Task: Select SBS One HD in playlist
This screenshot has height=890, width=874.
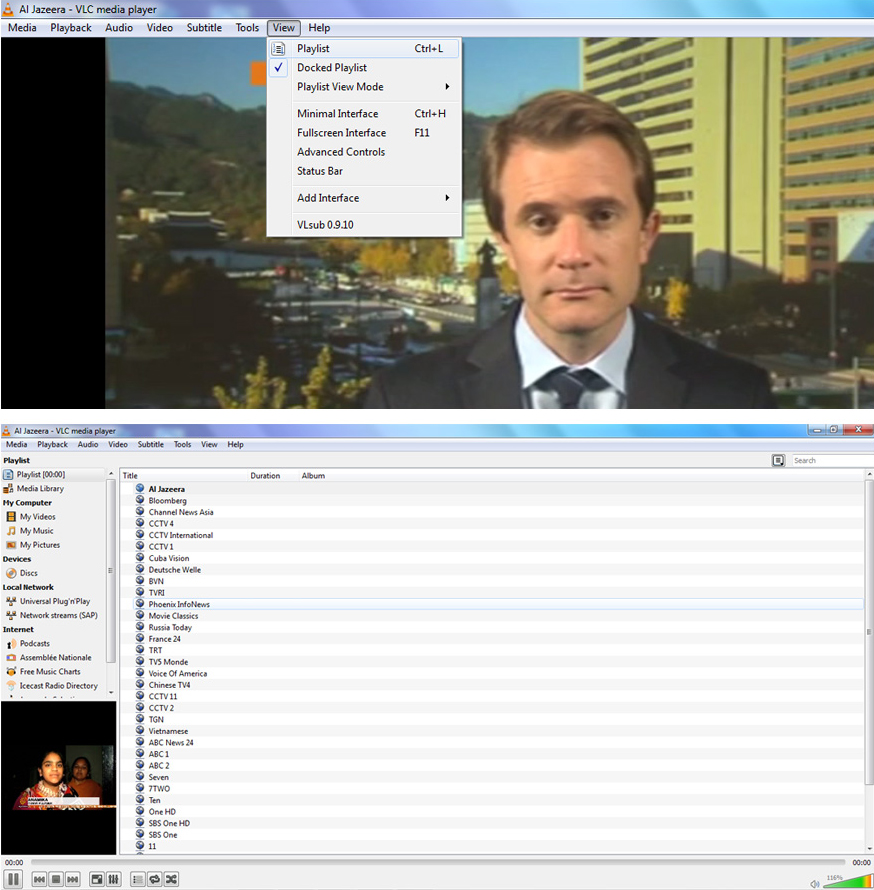Action: [x=169, y=823]
